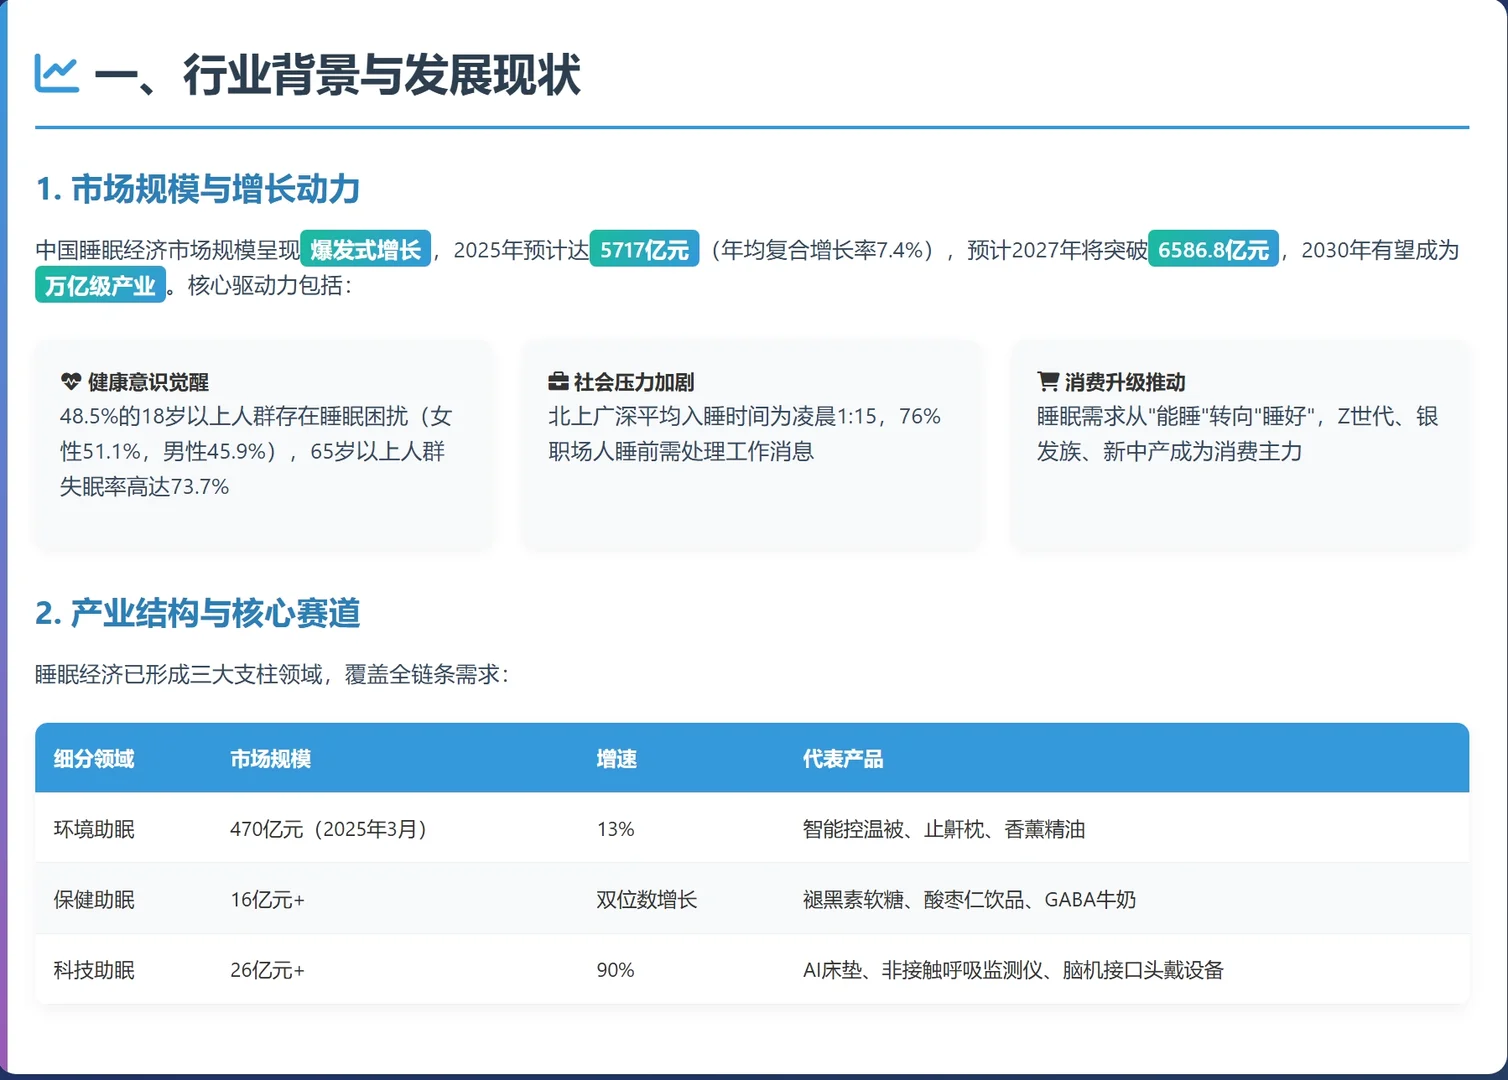Click the text 睡眠经济已形成三大支柱领域
The height and width of the screenshot is (1080, 1508).
tap(179, 674)
